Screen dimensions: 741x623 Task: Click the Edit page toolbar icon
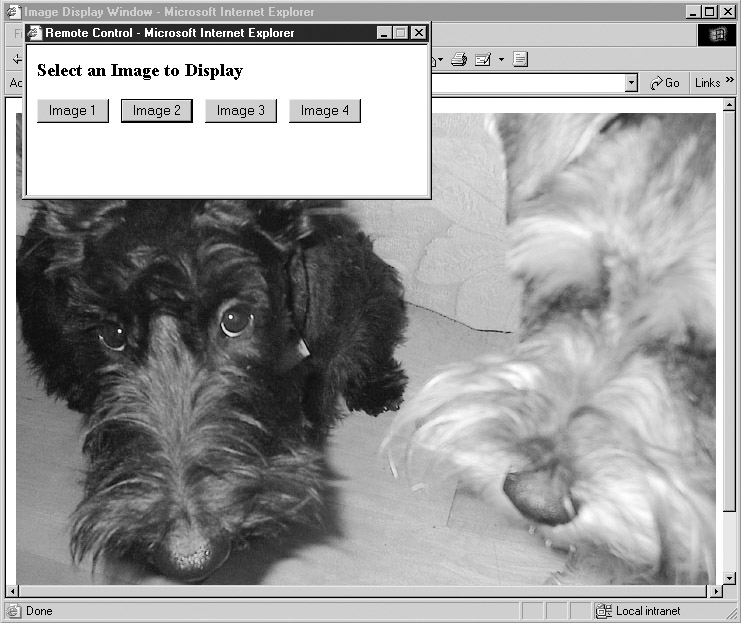[x=483, y=59]
